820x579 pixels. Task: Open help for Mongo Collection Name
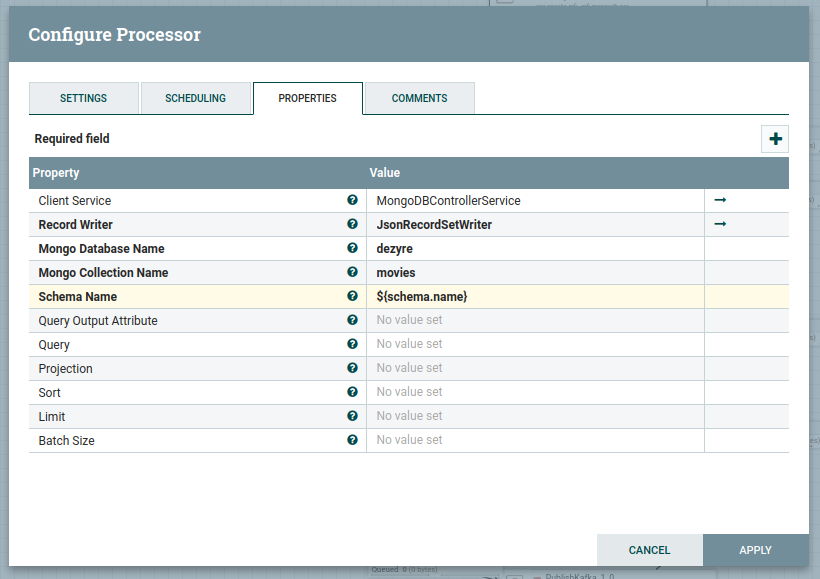pos(352,272)
